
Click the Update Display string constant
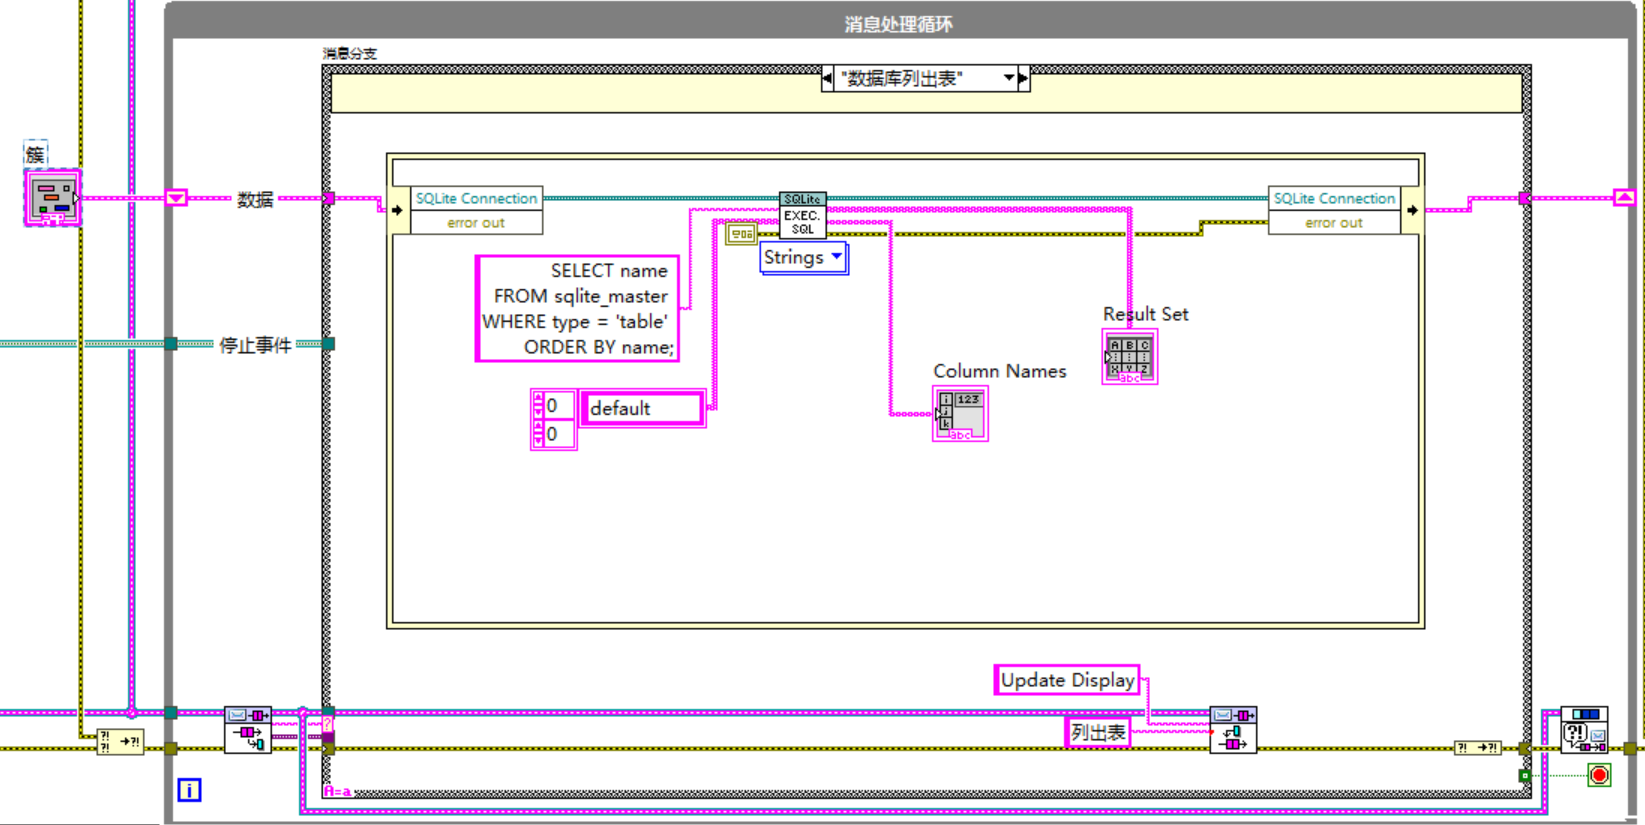[x=1067, y=680]
